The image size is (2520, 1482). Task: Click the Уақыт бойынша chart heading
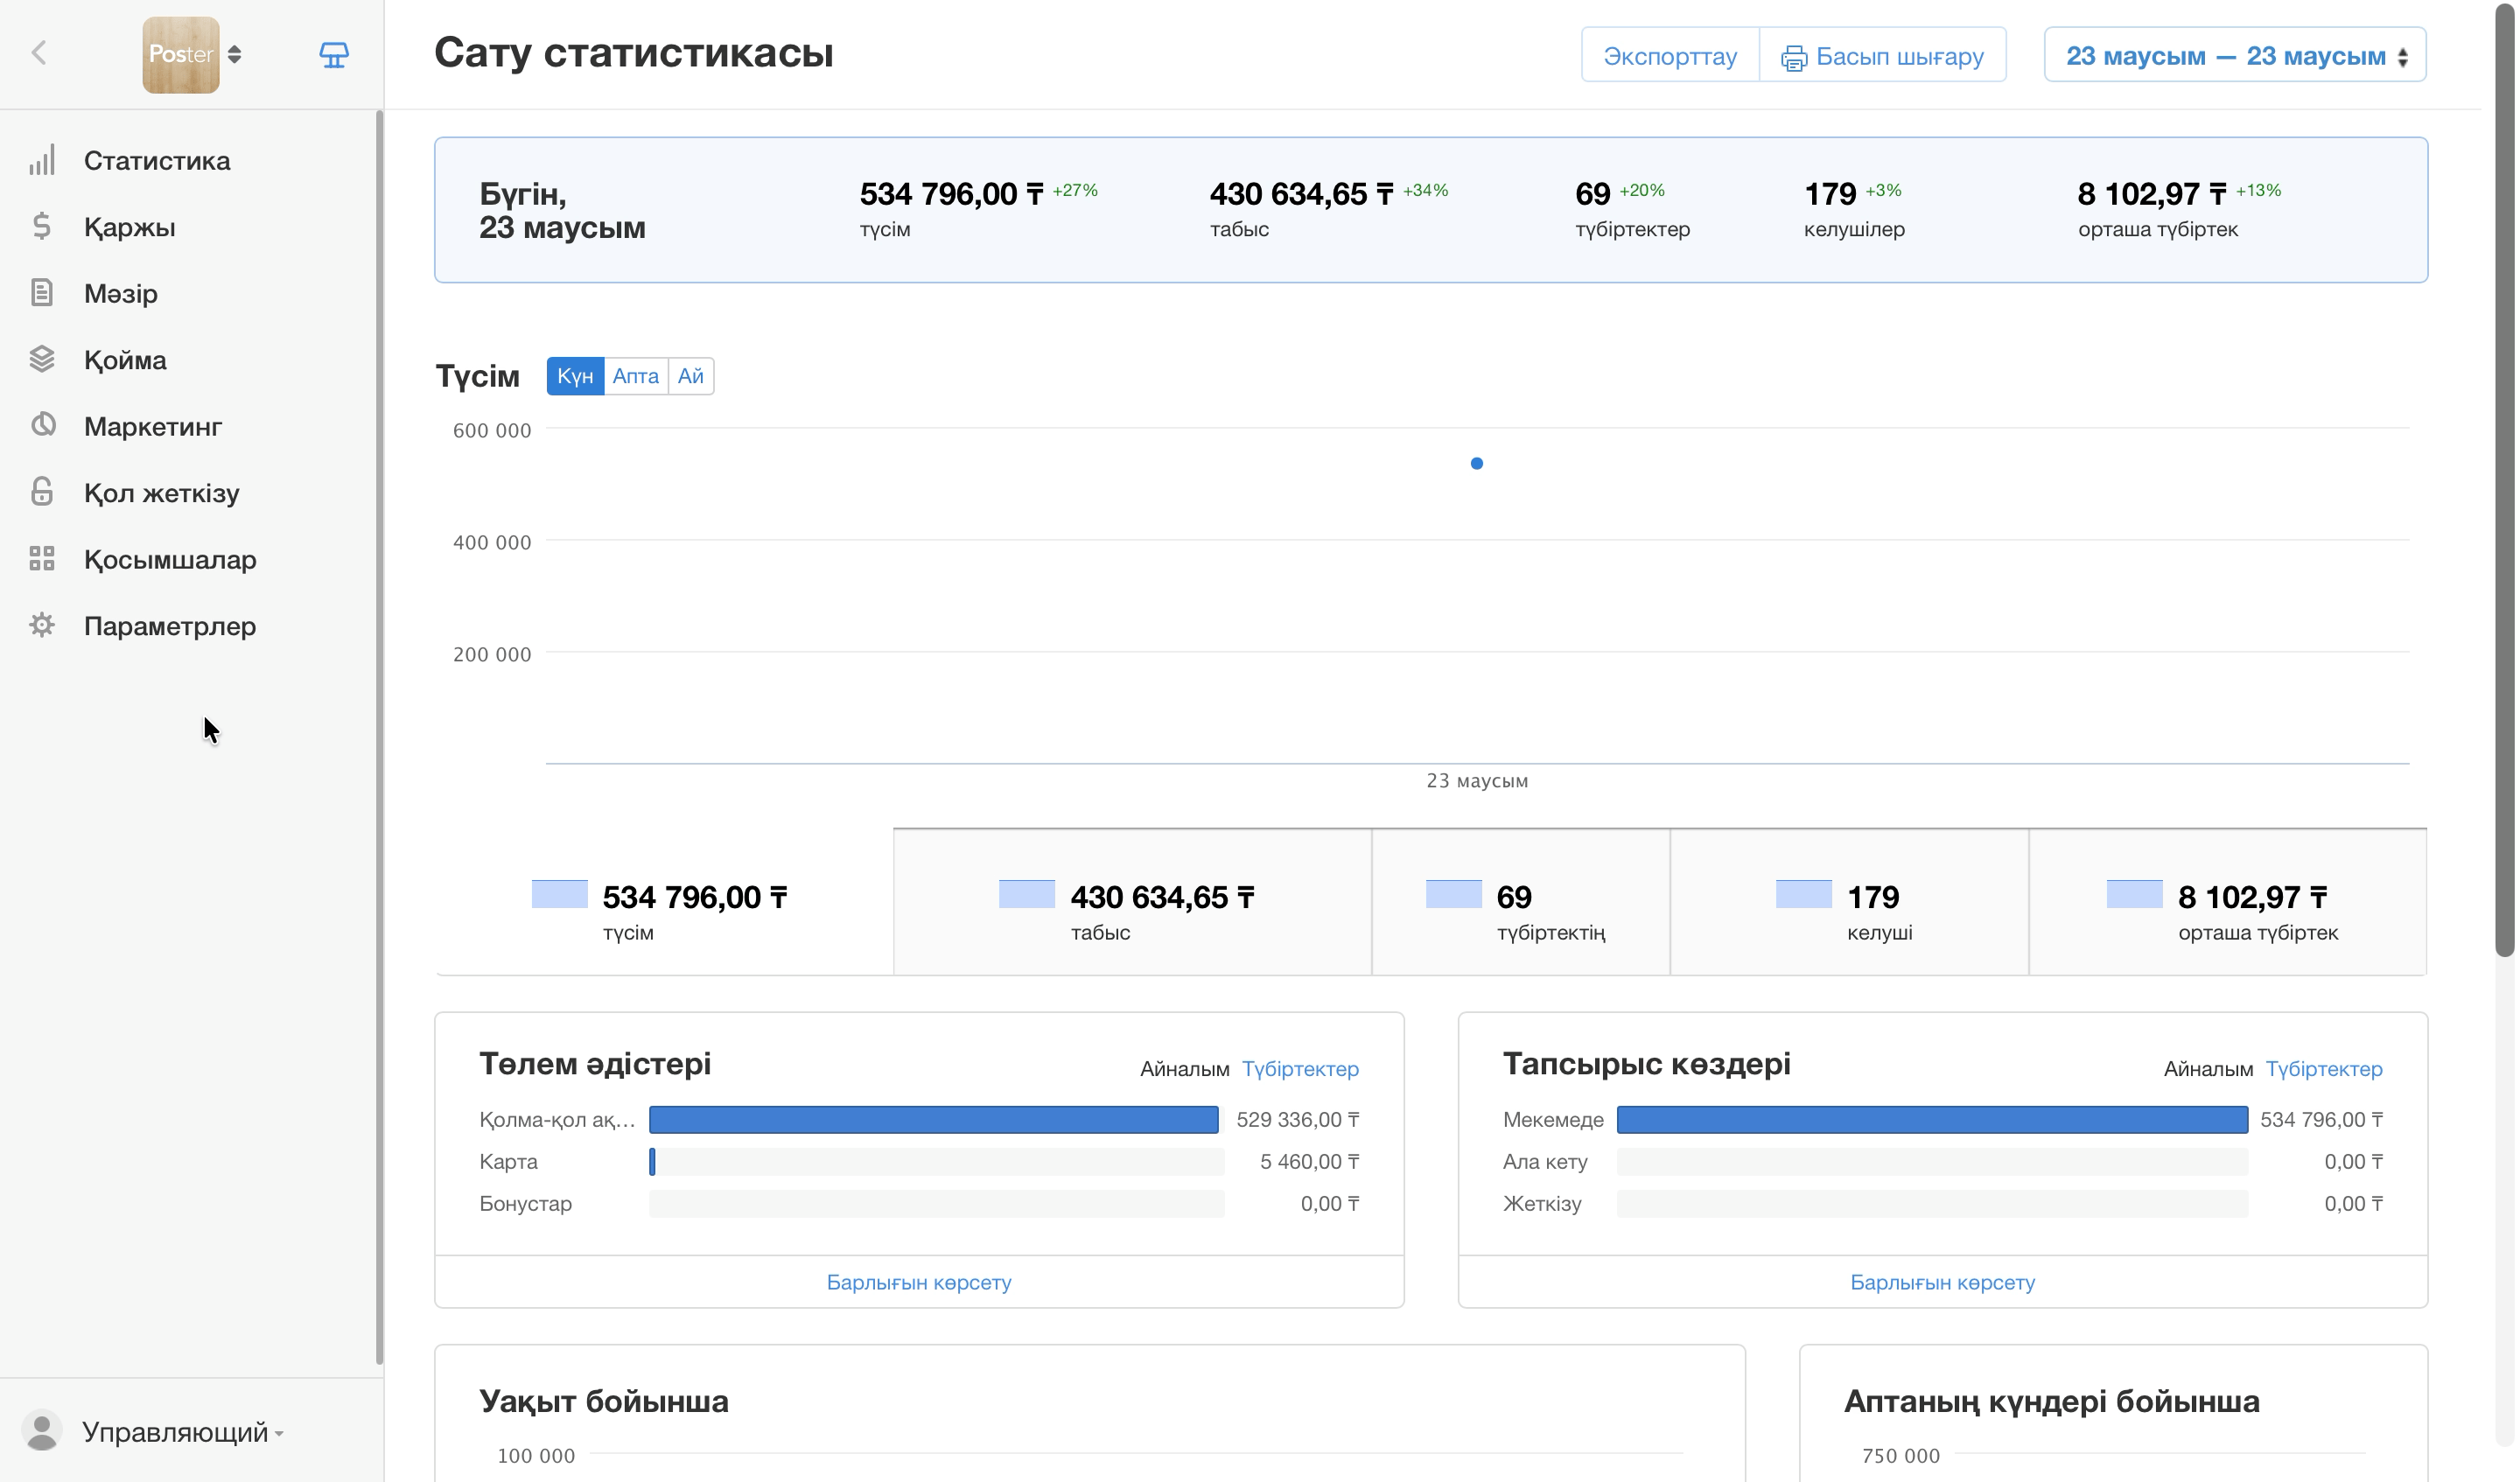[x=604, y=1402]
